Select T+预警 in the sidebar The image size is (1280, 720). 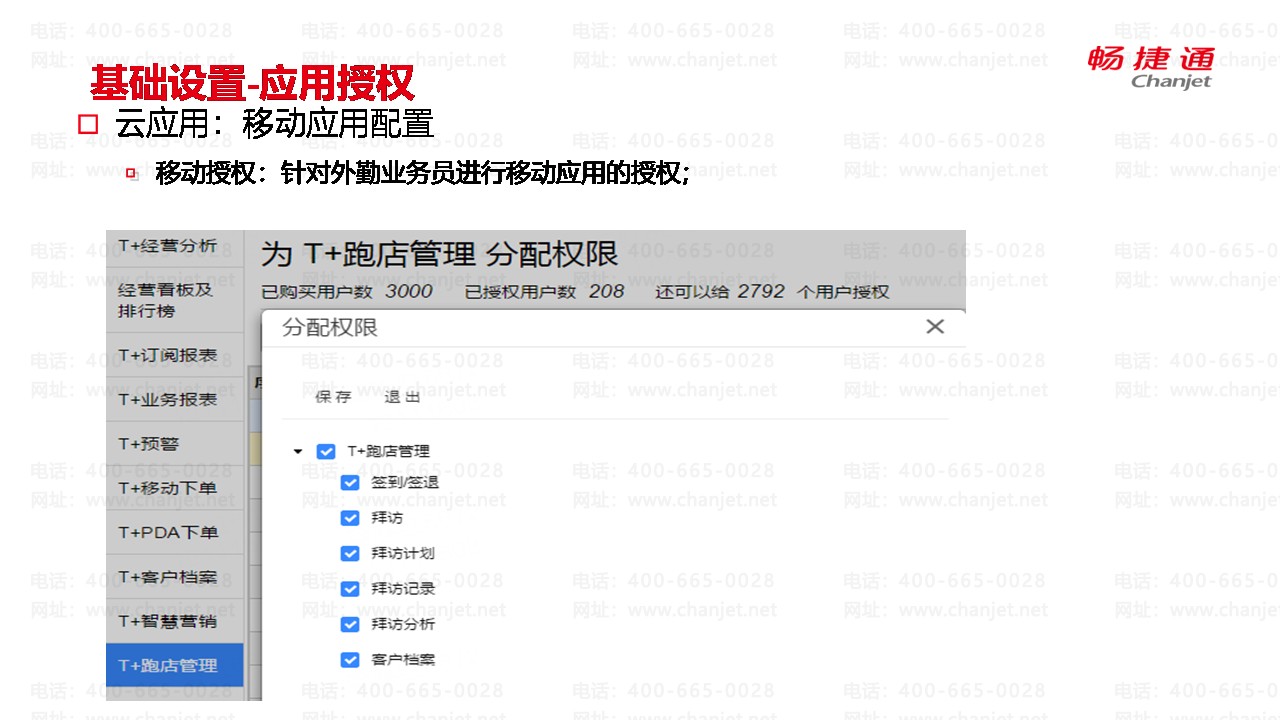click(175, 443)
